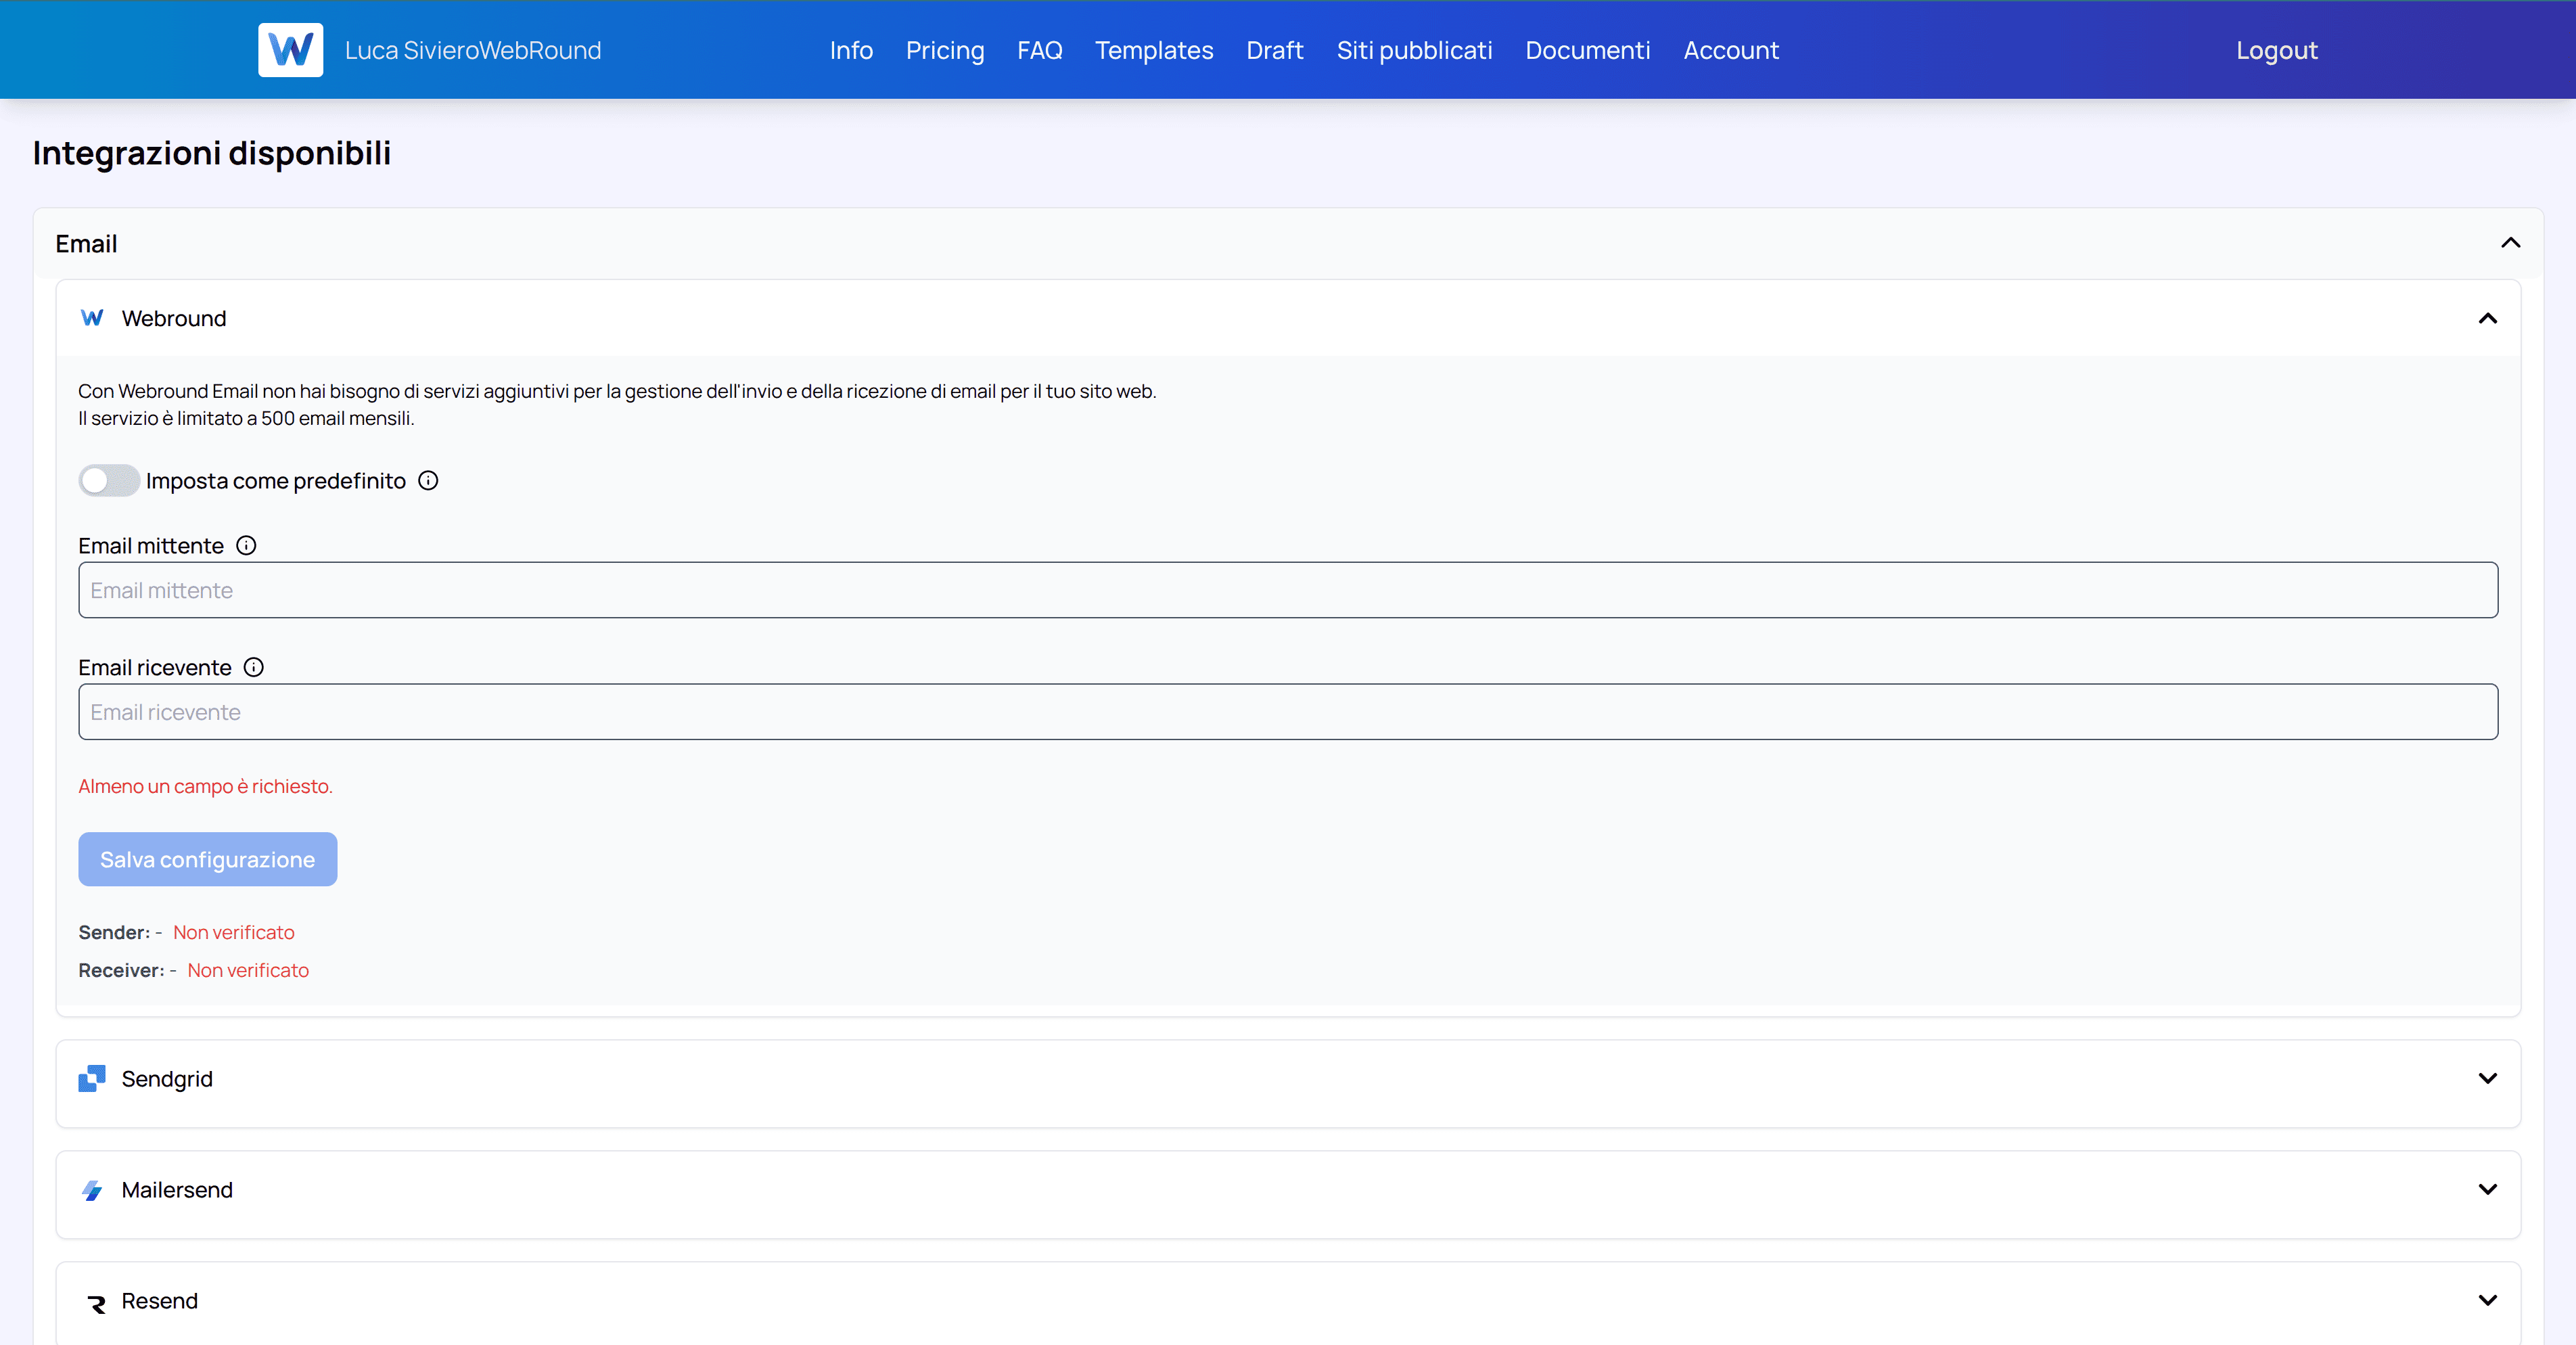Viewport: 2576px width, 1345px height.
Task: Collapse the Email integrations section
Action: coord(2511,243)
